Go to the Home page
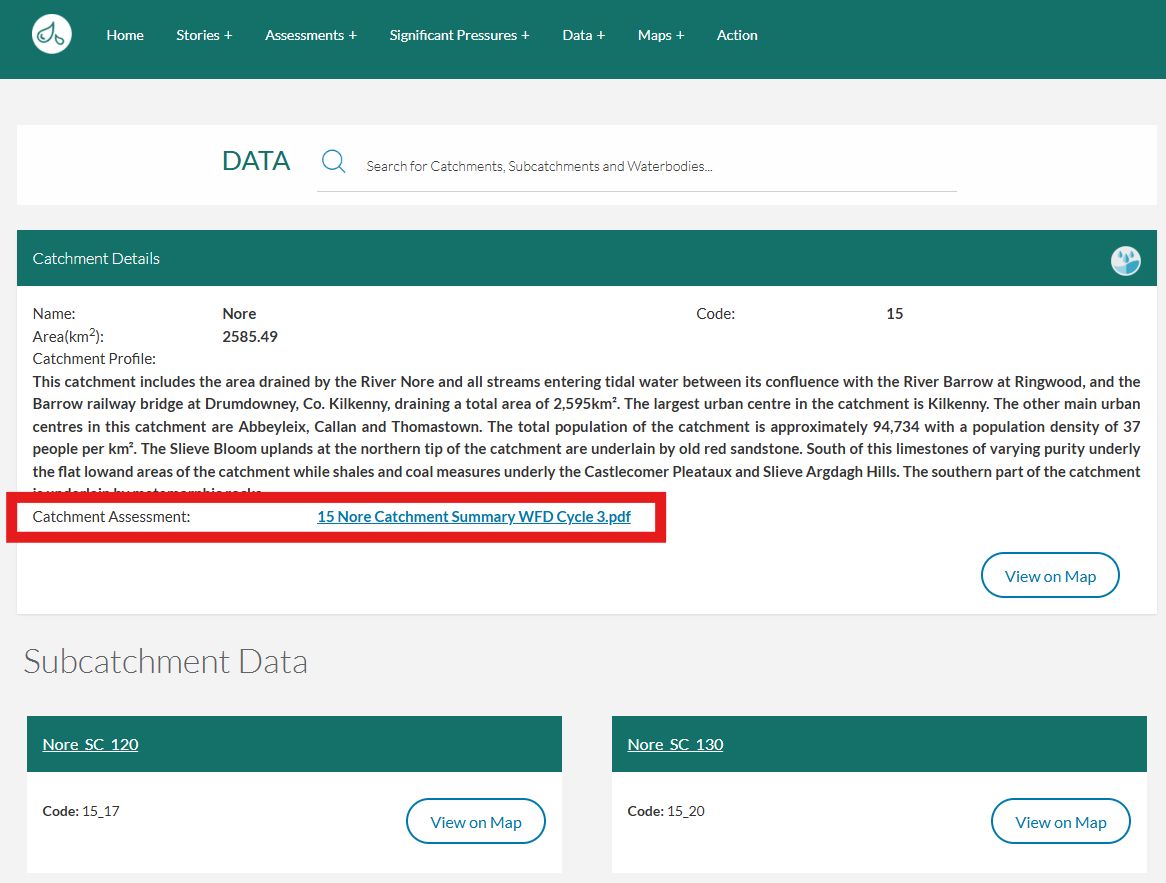1166x883 pixels. click(x=125, y=35)
